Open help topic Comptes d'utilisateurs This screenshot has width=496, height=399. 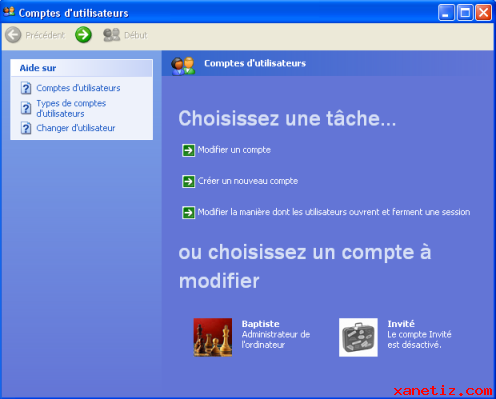click(x=78, y=88)
